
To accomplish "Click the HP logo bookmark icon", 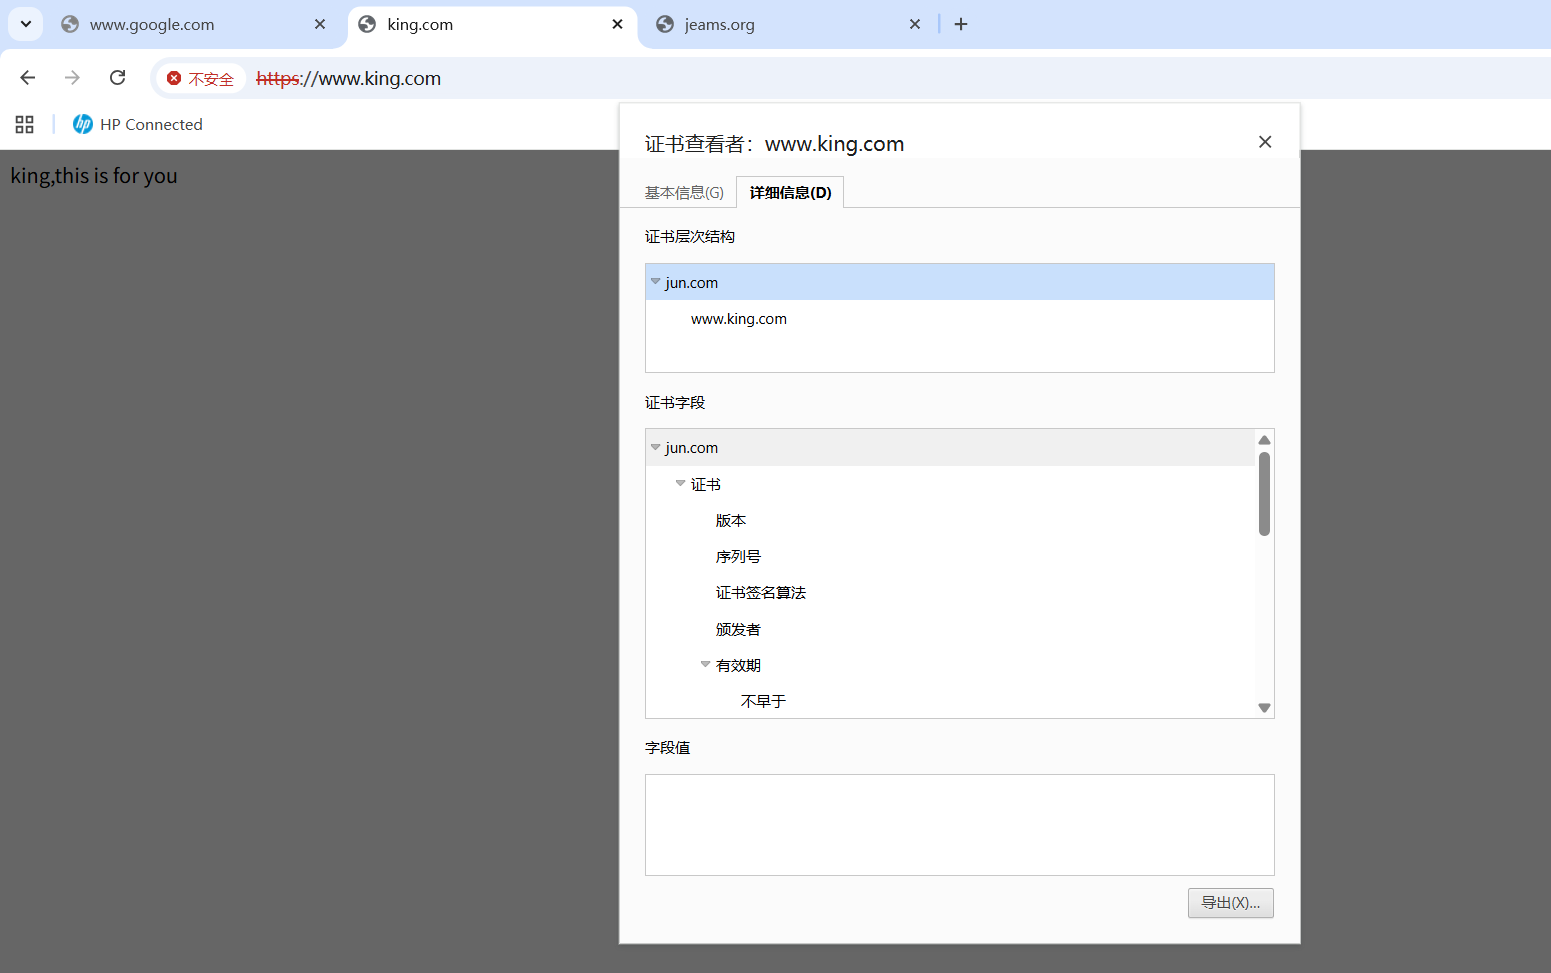I will point(83,124).
